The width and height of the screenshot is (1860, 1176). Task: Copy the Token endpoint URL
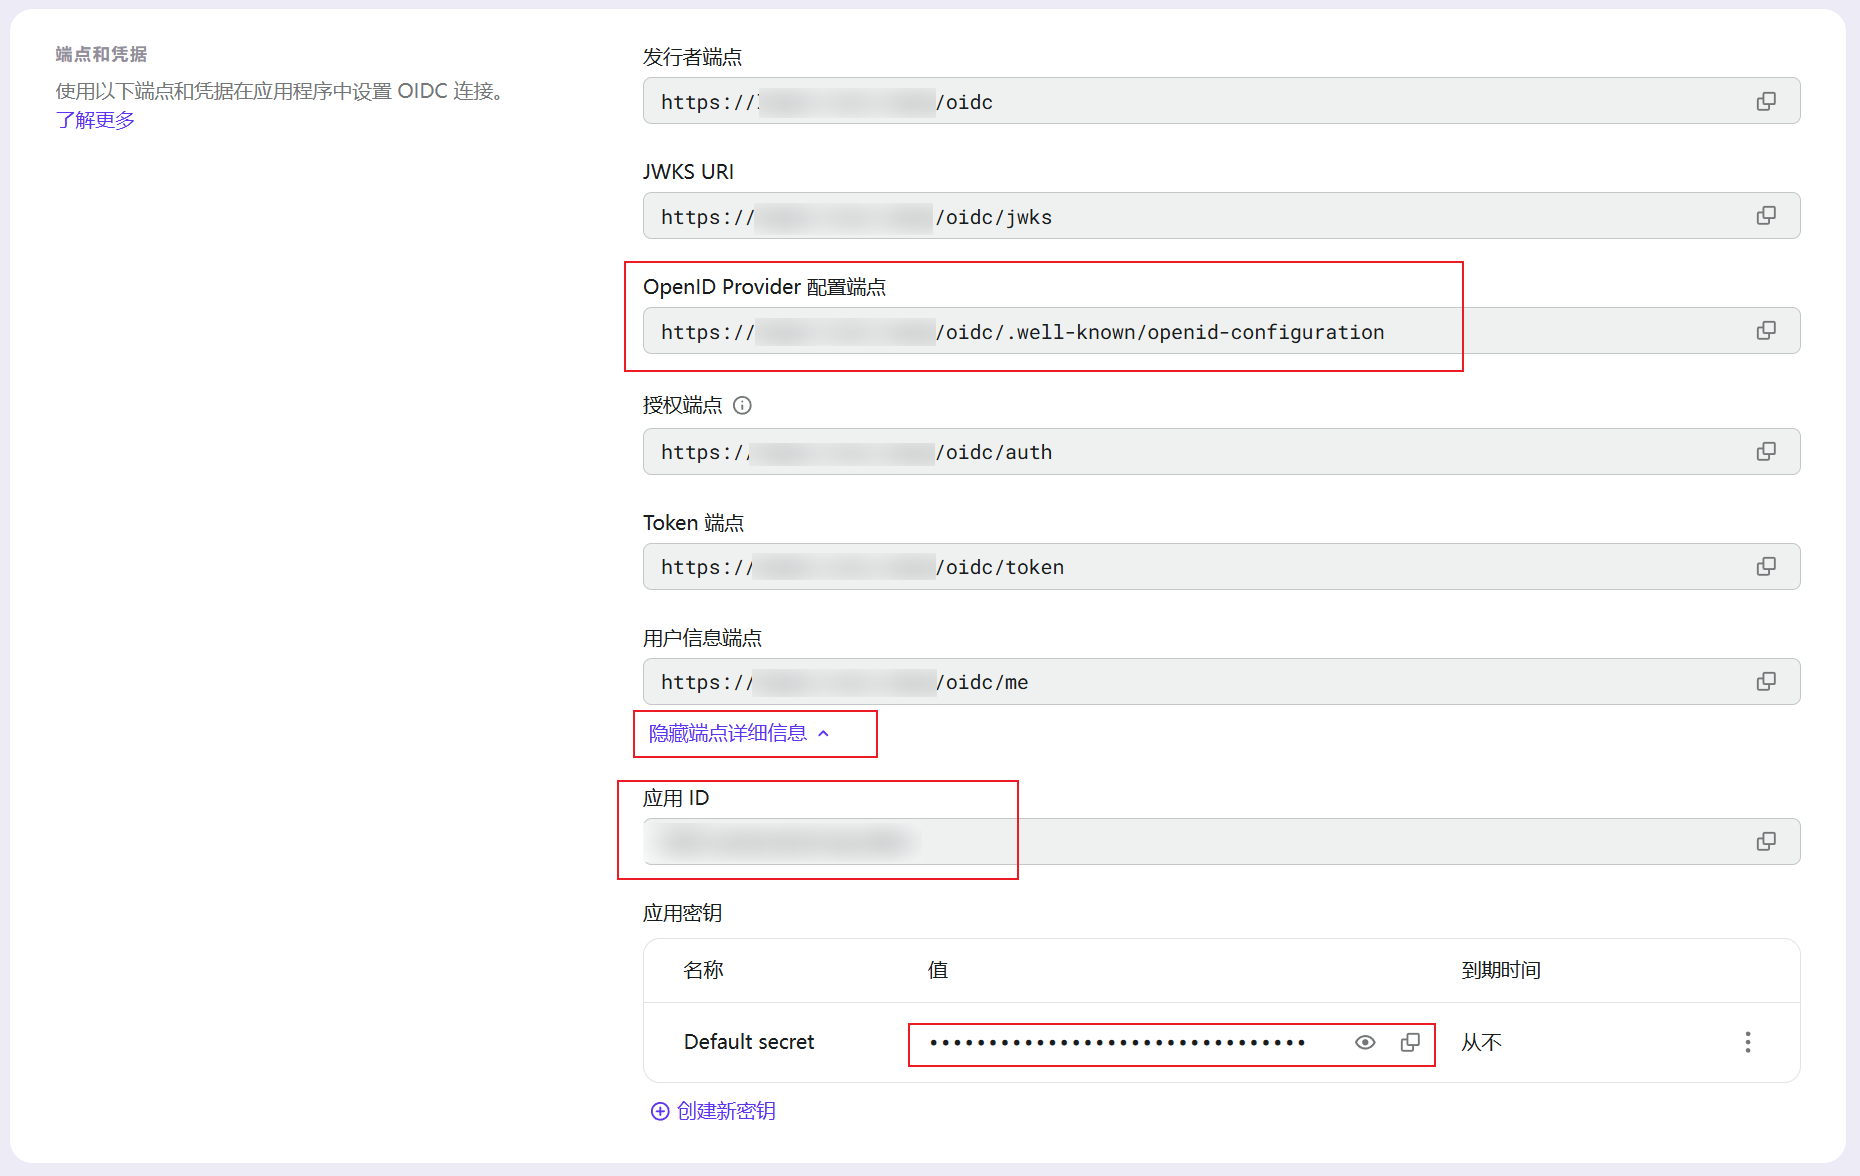click(x=1766, y=567)
